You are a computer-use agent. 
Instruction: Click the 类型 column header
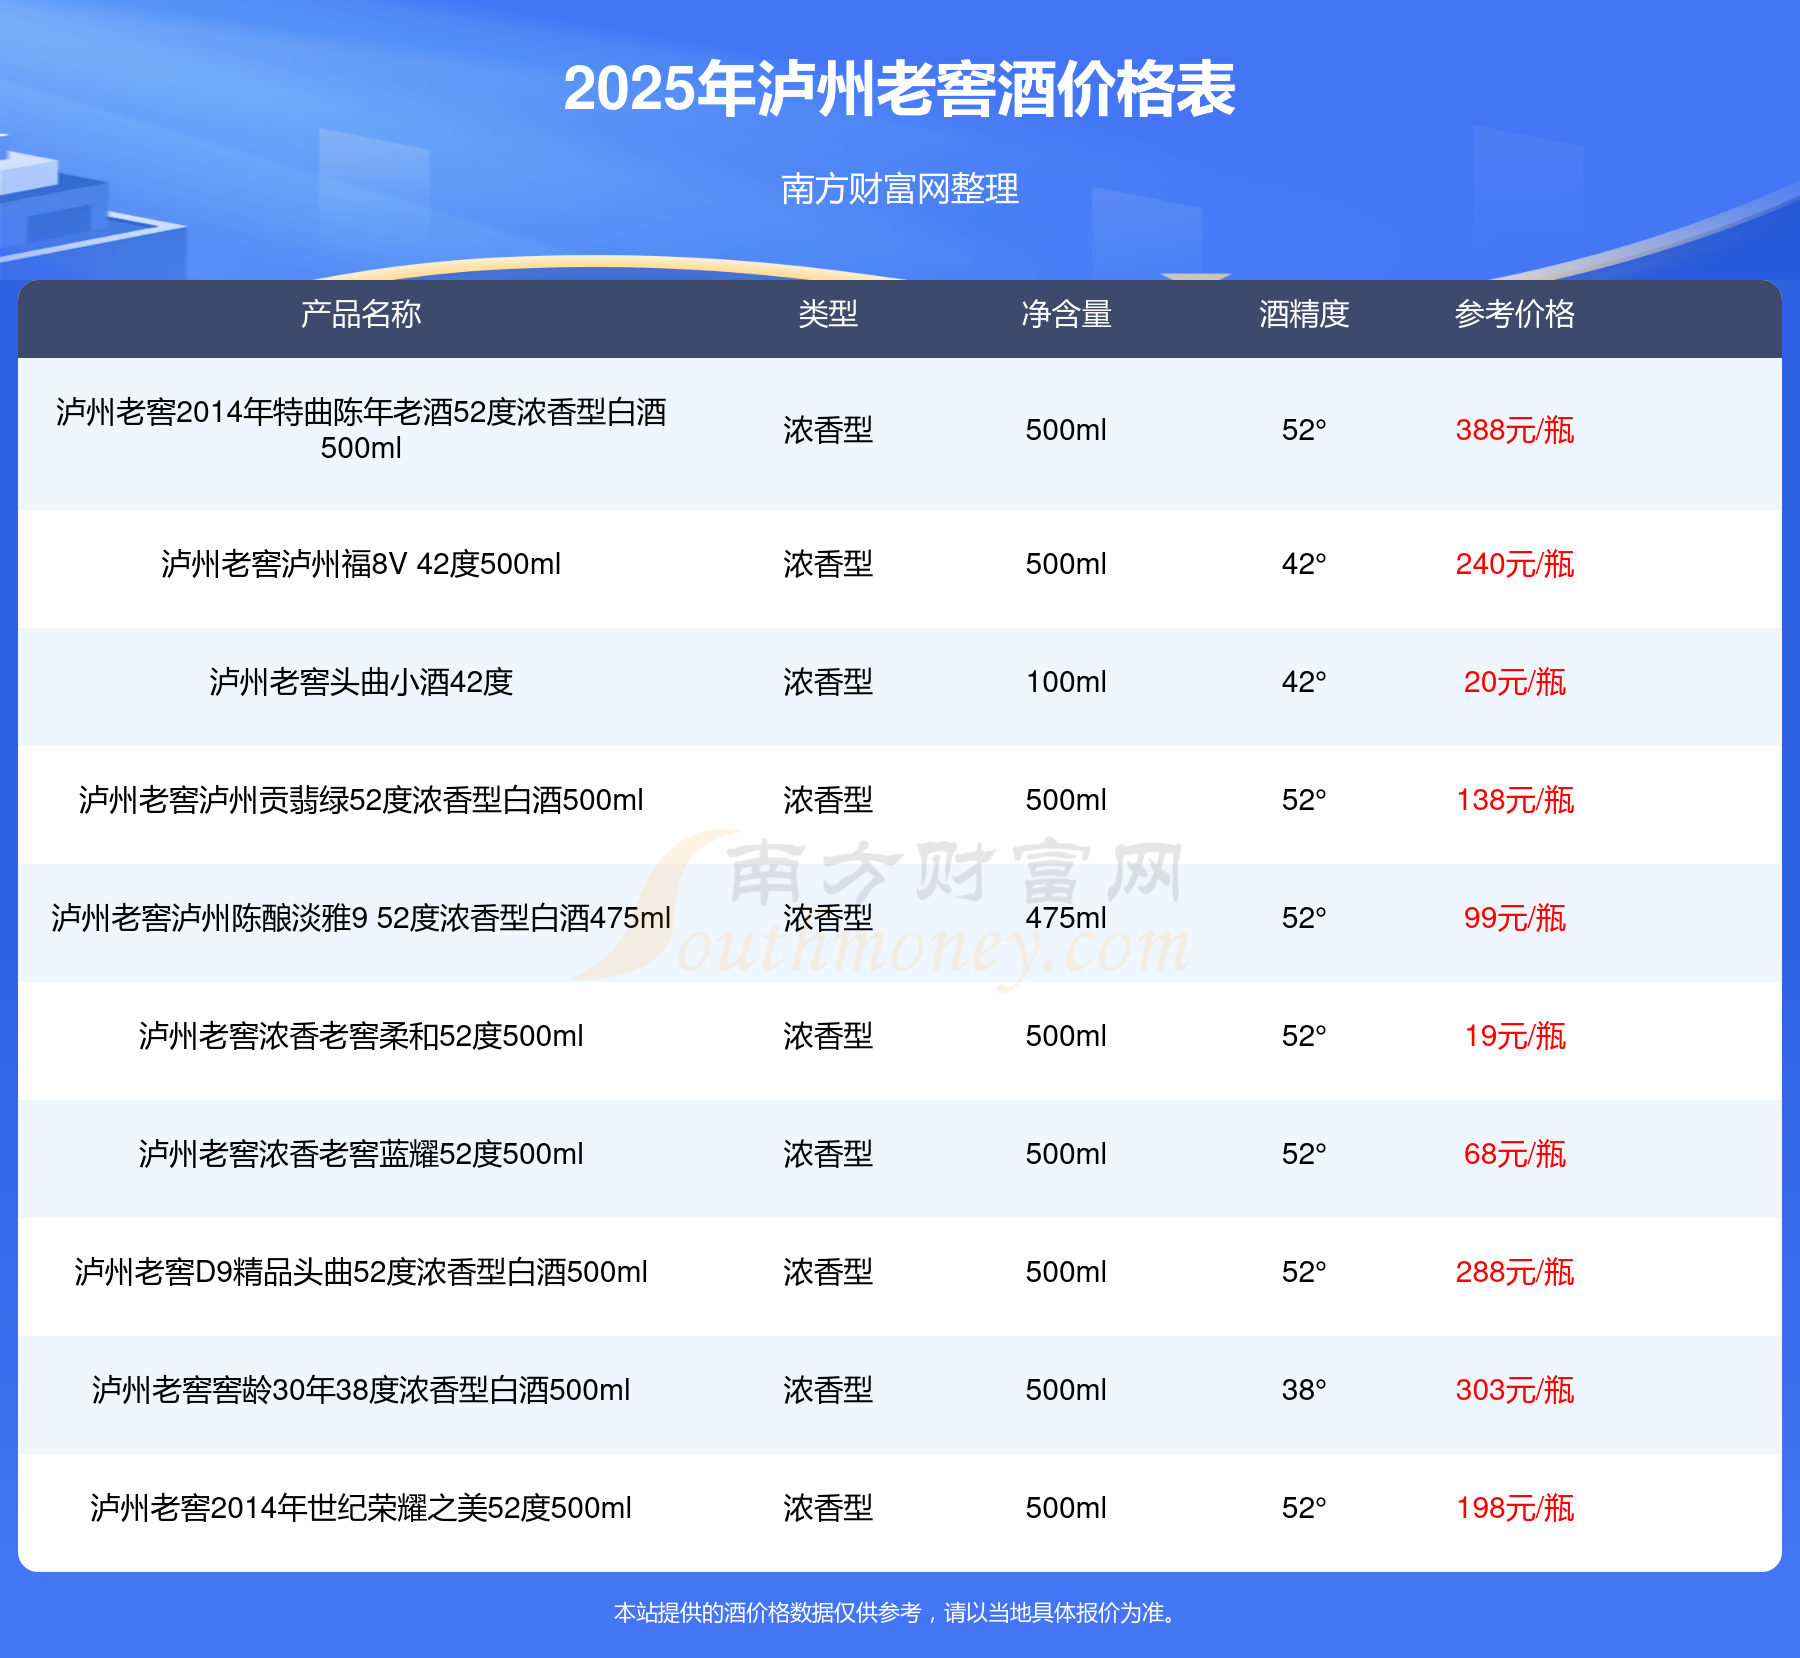tap(828, 314)
